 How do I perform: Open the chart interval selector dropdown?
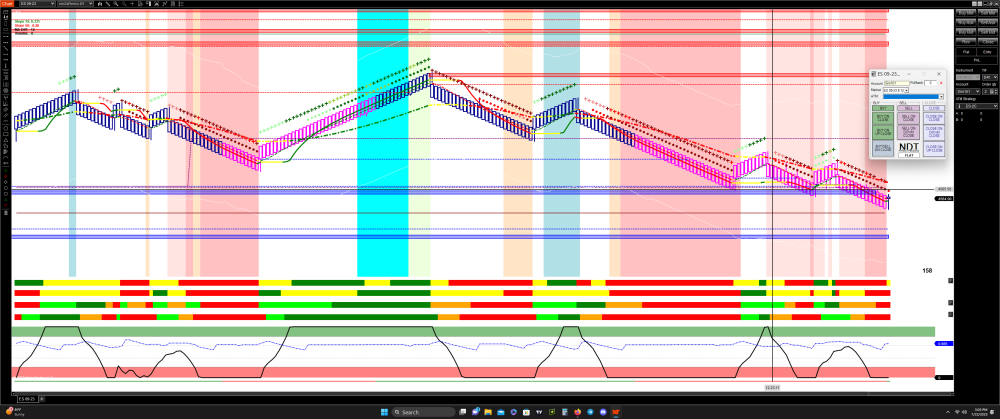click(75, 3)
